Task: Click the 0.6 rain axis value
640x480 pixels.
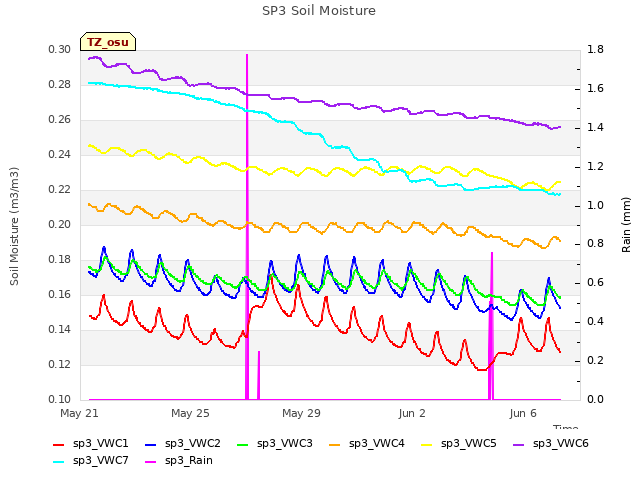Action: coord(595,282)
